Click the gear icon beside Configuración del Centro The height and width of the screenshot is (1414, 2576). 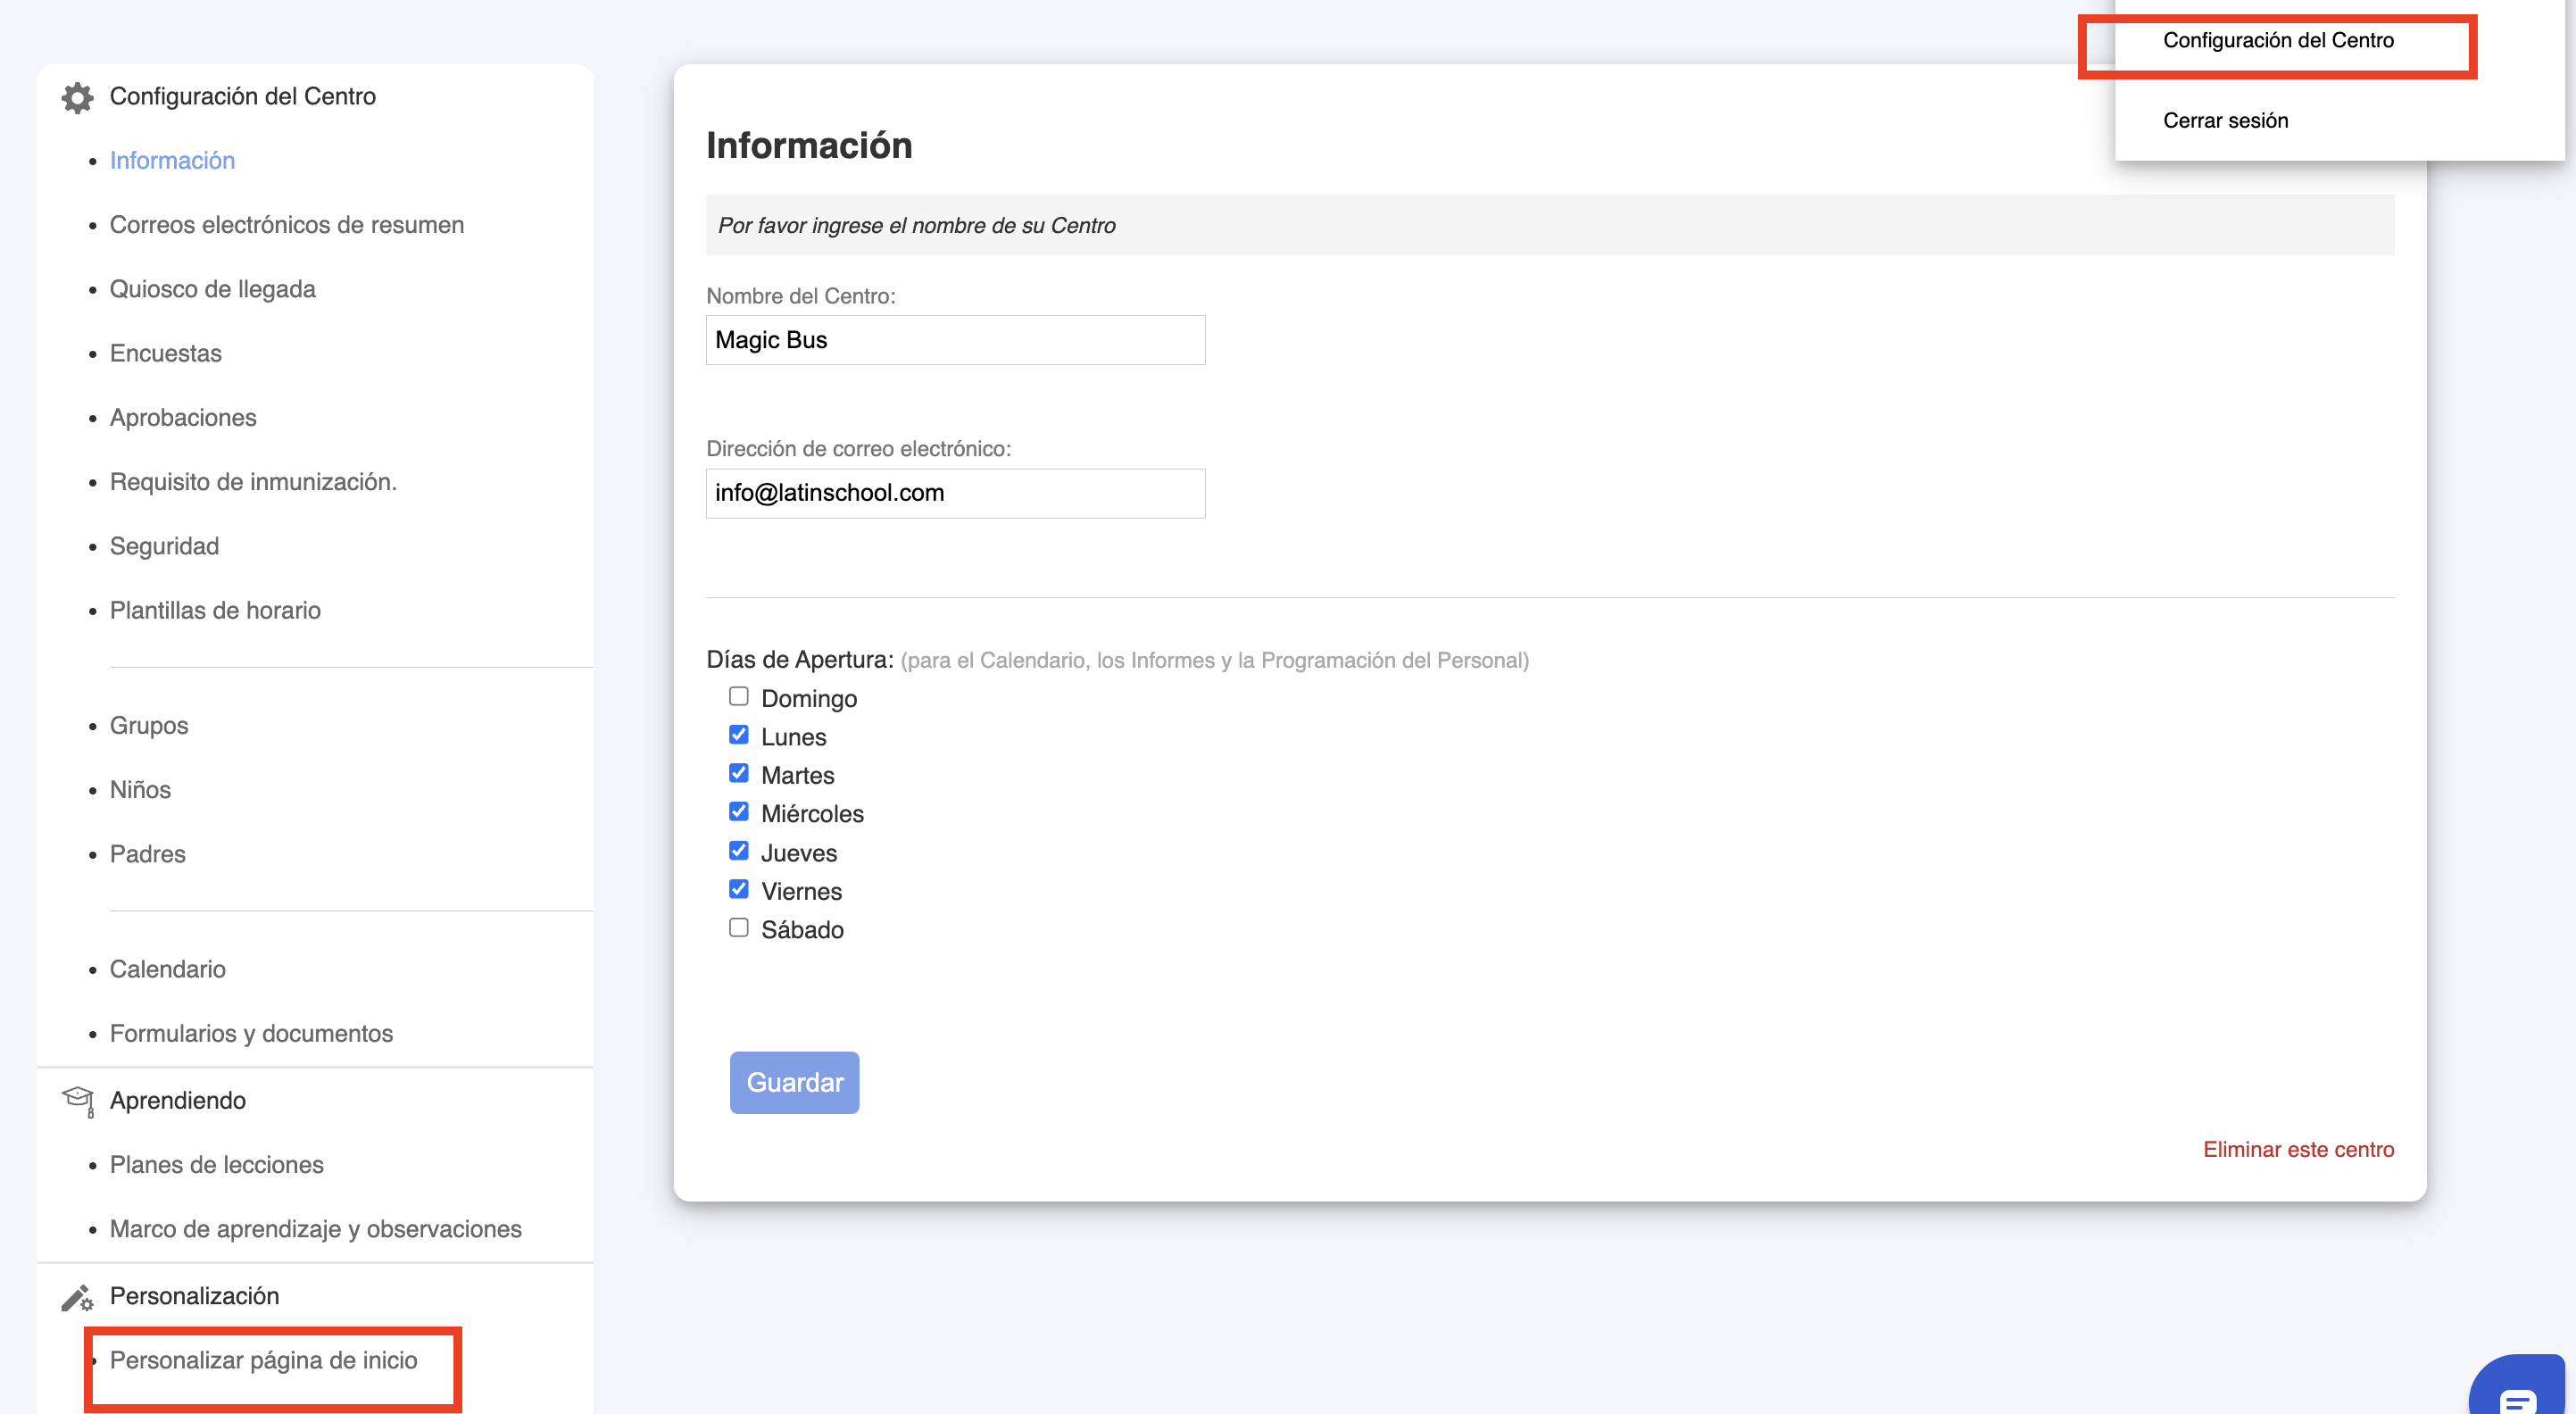(77, 97)
